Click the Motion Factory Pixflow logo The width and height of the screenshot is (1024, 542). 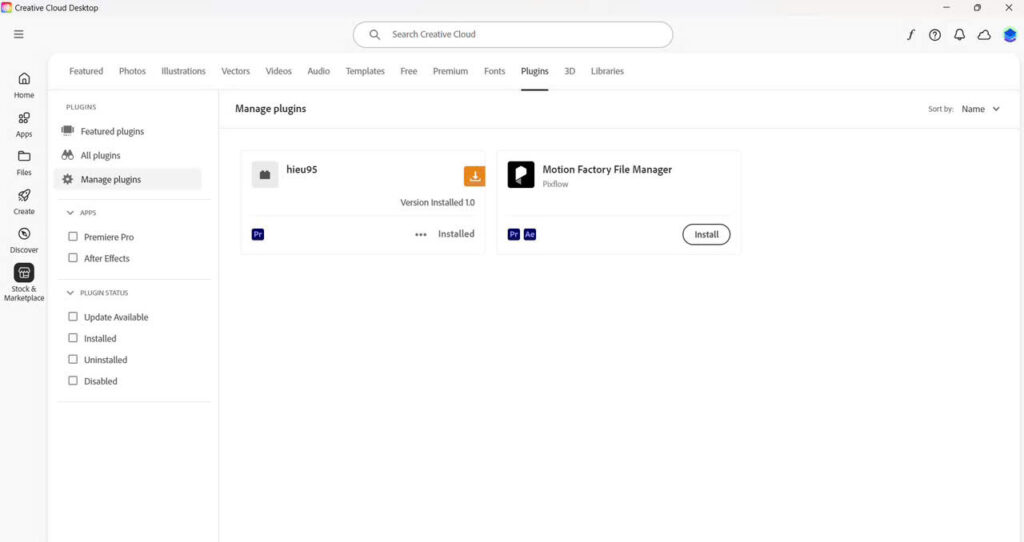(x=521, y=175)
